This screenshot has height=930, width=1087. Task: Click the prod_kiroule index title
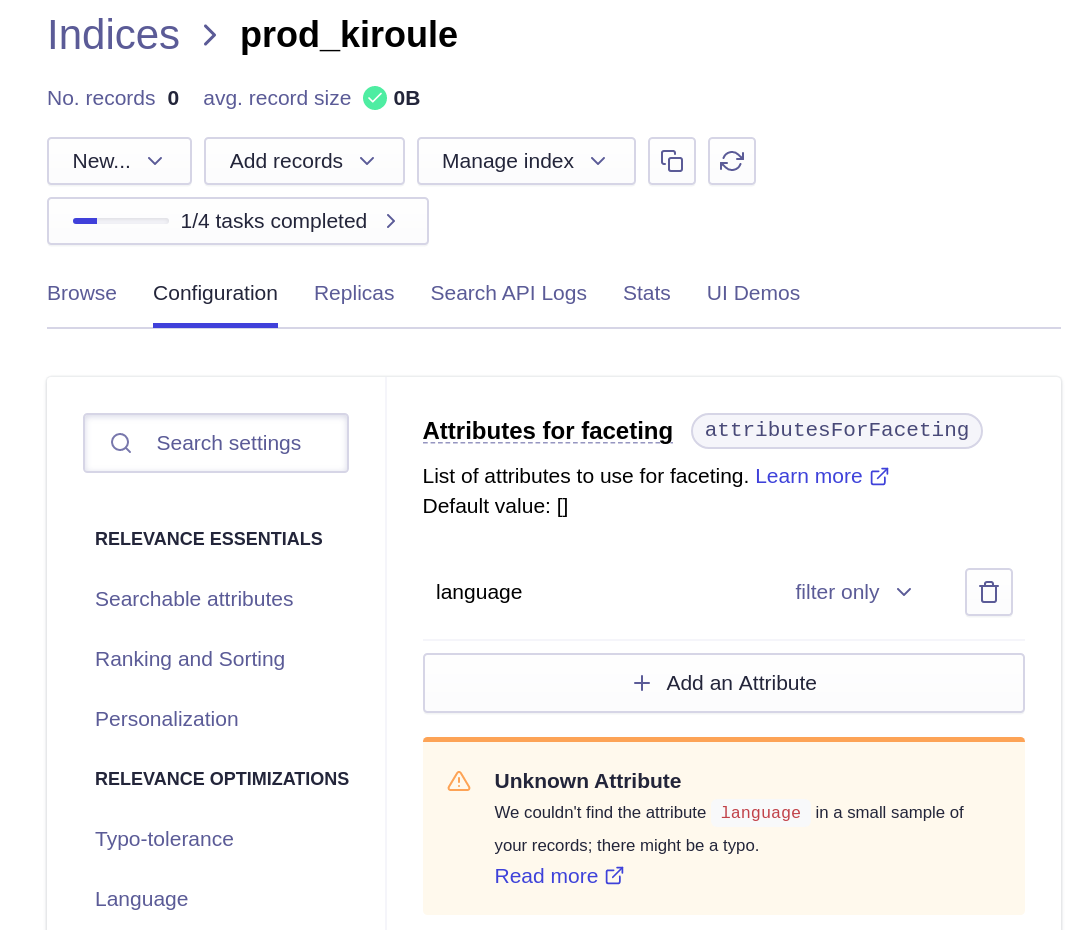(x=349, y=35)
